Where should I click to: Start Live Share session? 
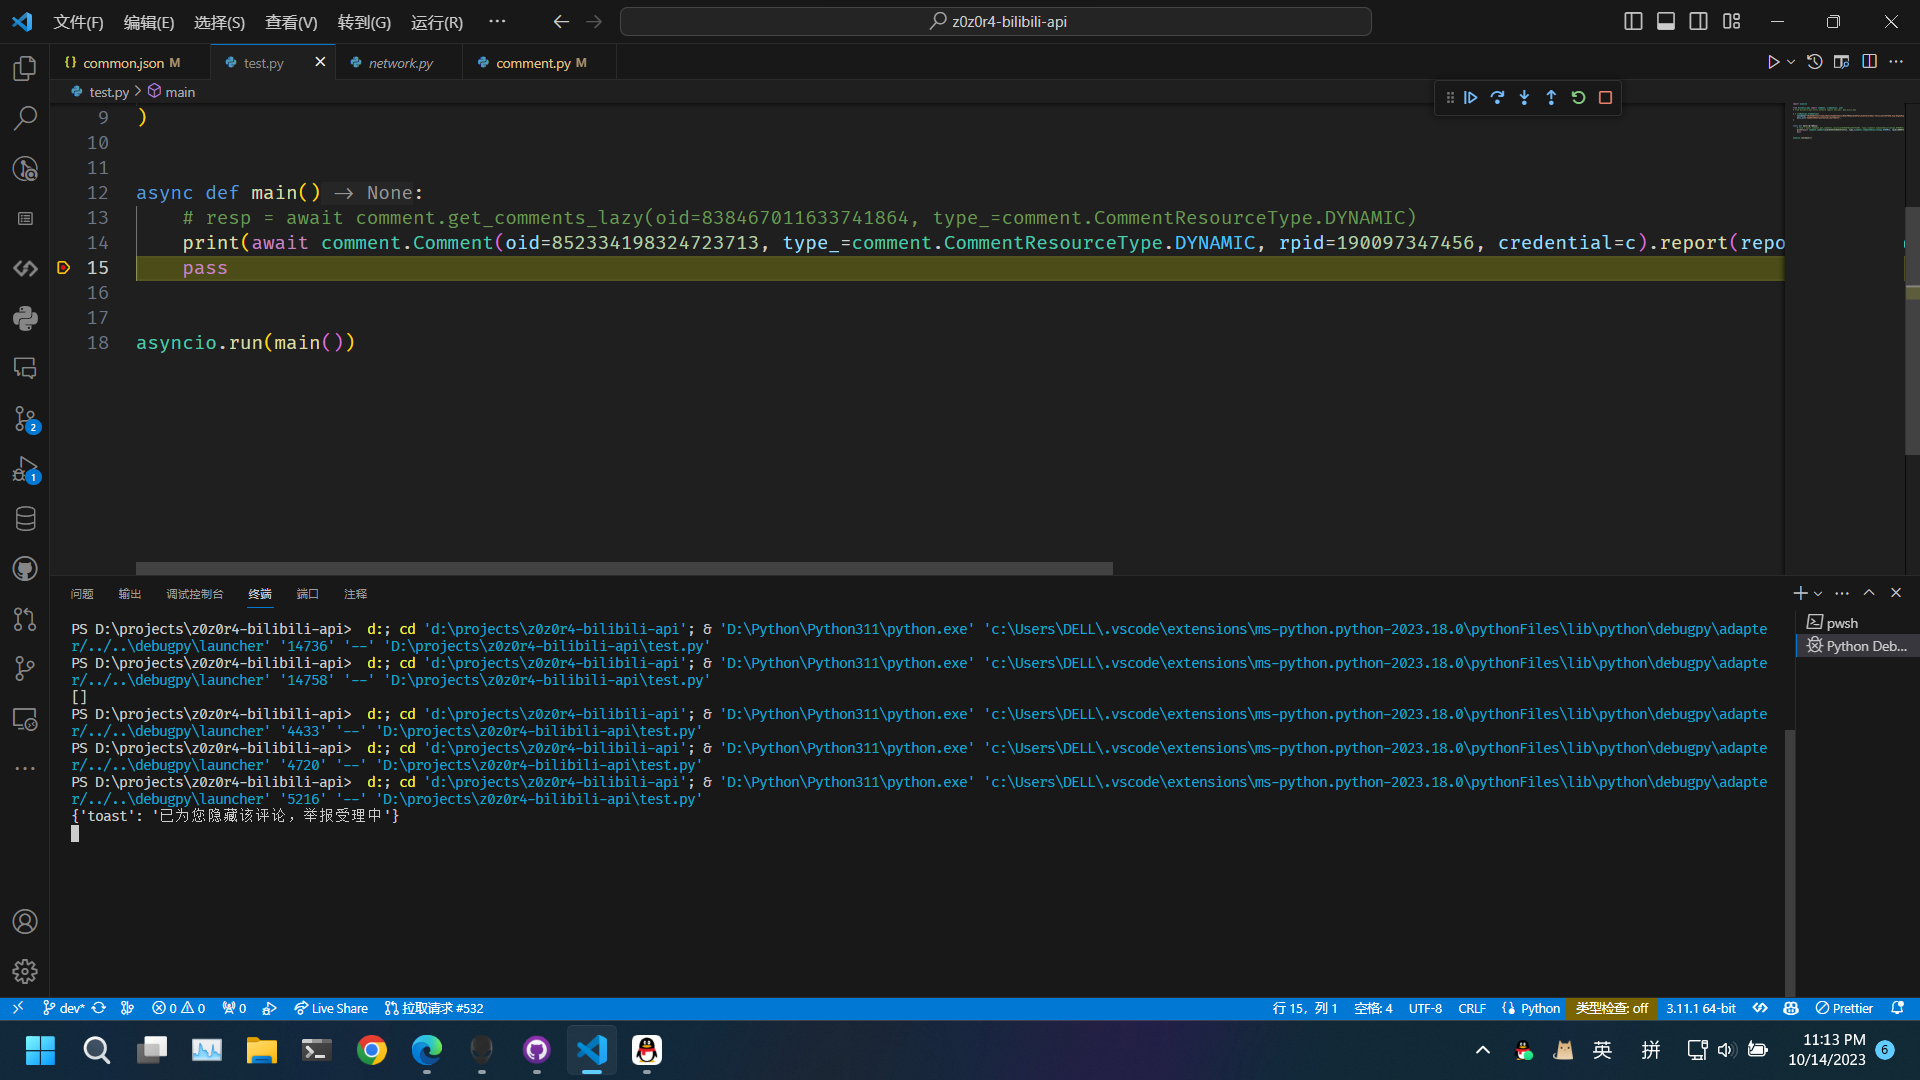(331, 1008)
